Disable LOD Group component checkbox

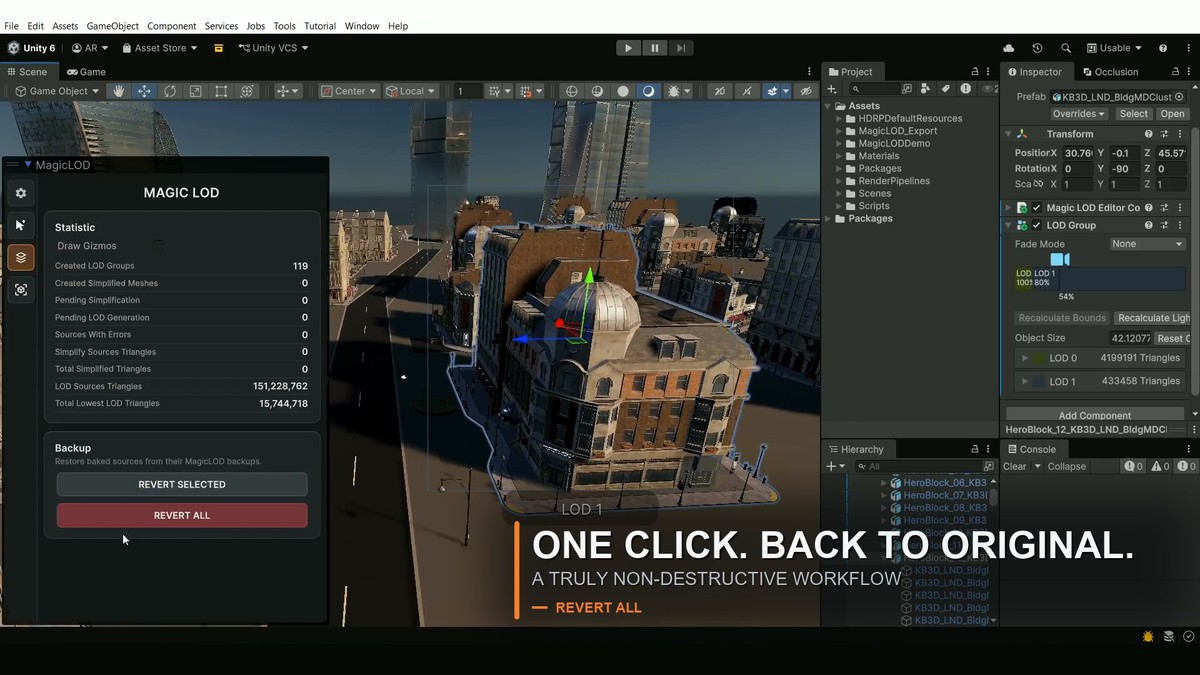(1037, 225)
